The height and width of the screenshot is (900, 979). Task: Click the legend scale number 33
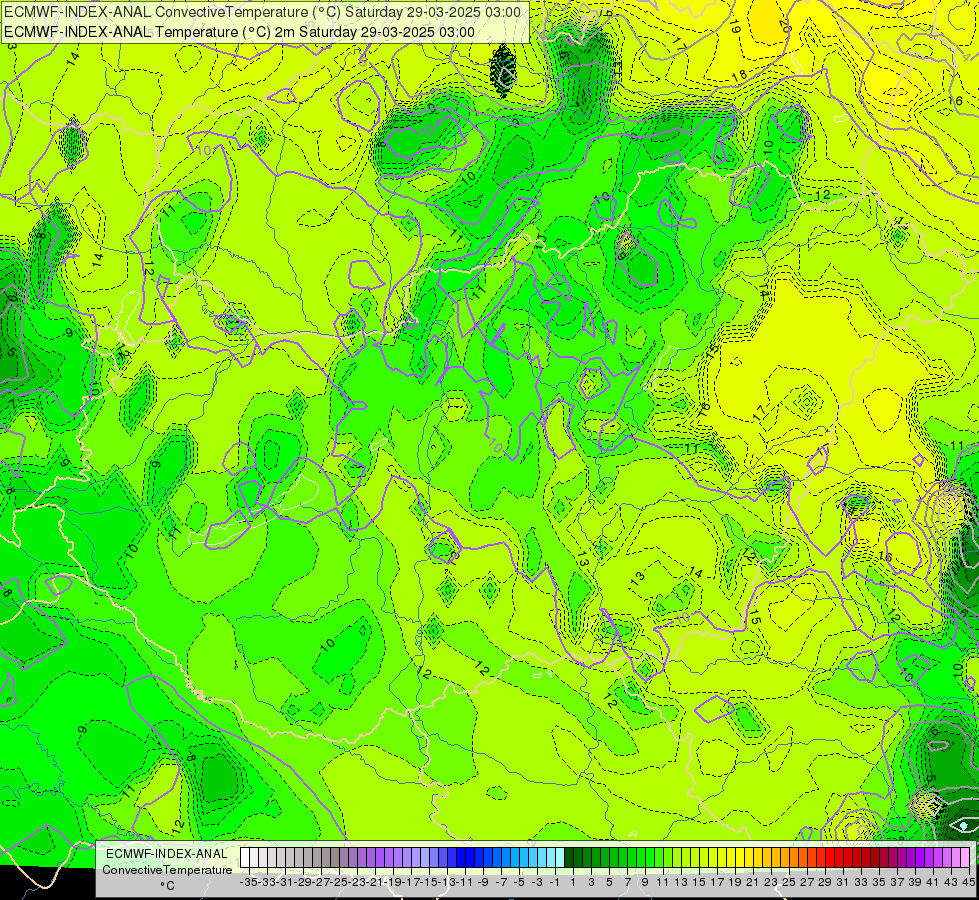click(862, 882)
